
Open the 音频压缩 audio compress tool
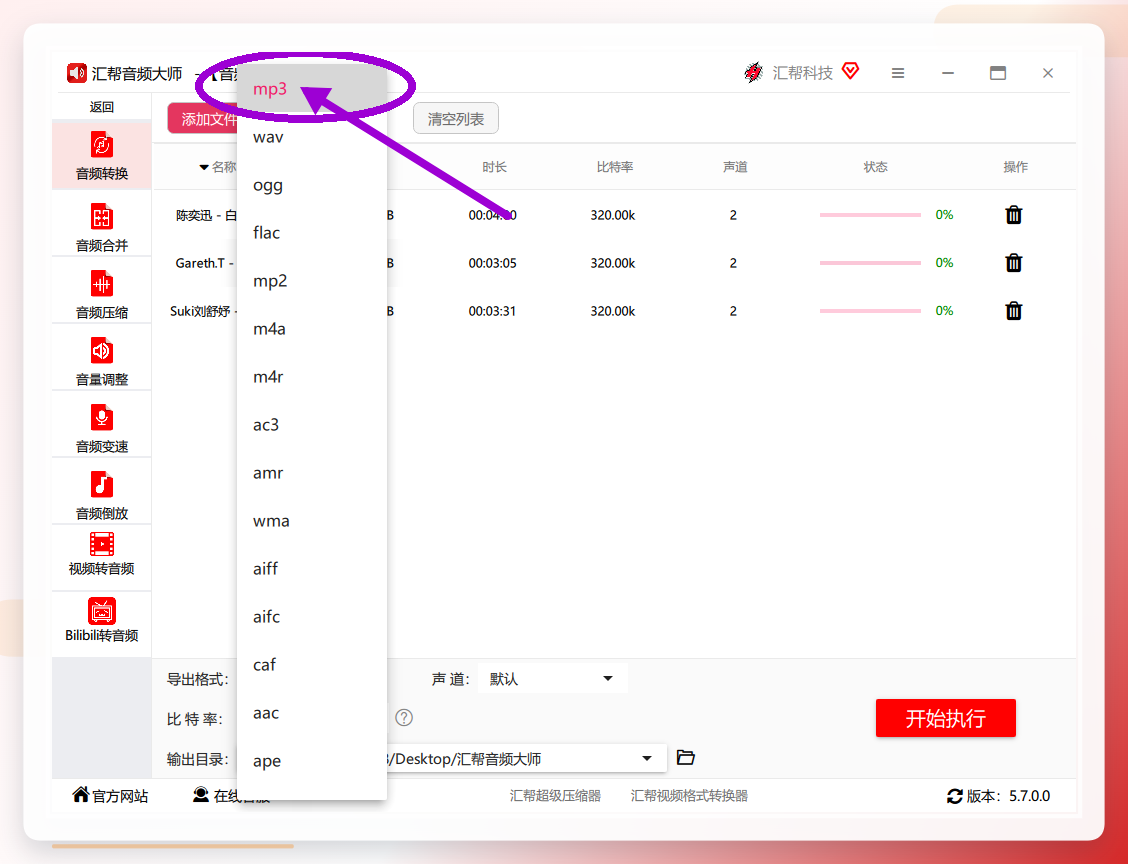click(x=101, y=294)
